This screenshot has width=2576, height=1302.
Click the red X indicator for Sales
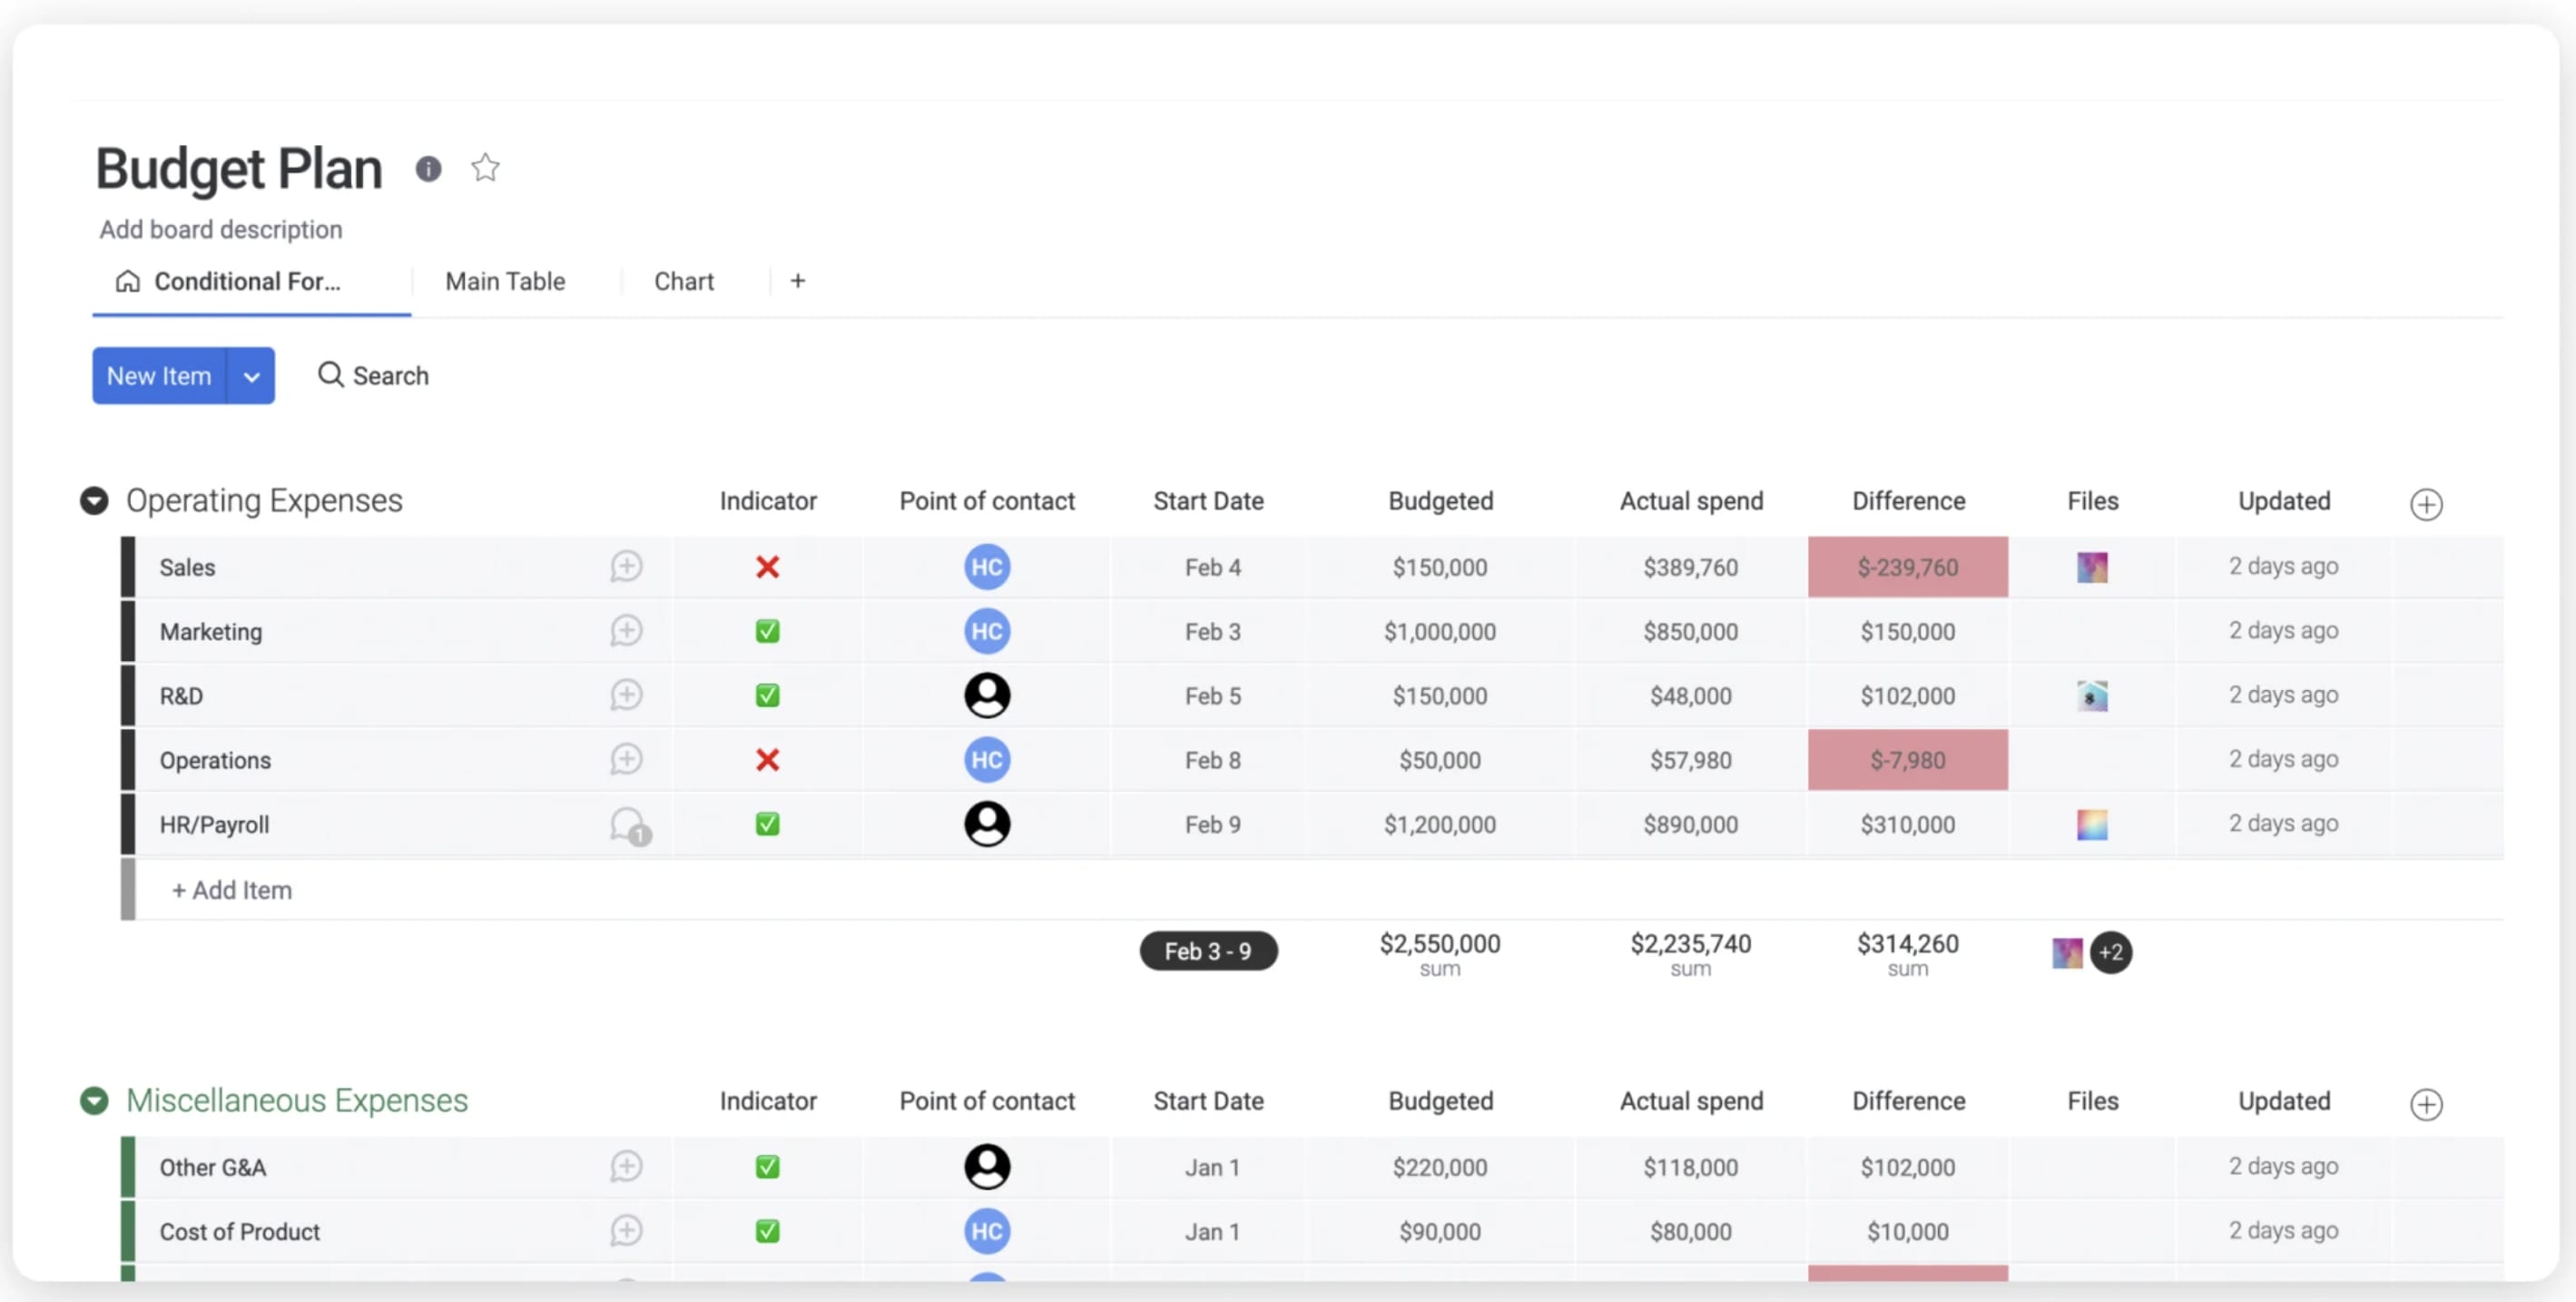coord(767,567)
